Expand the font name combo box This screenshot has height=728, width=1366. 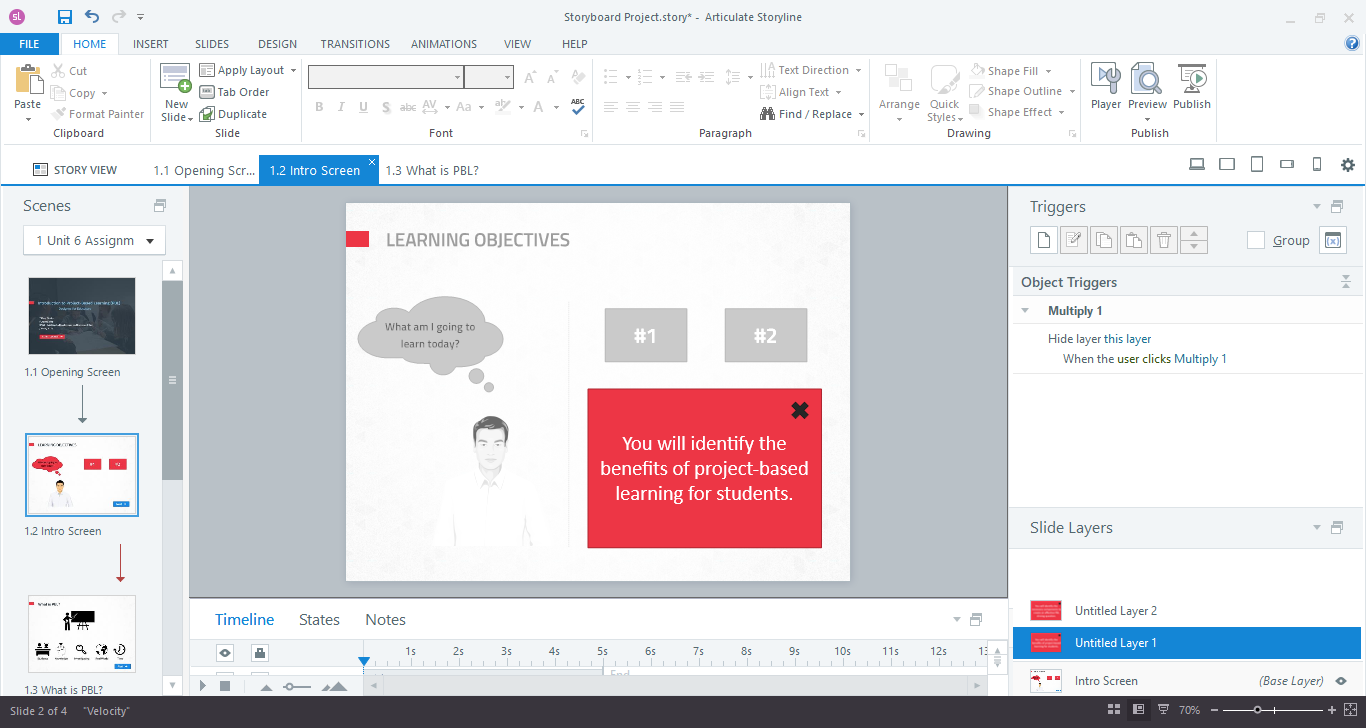457,77
